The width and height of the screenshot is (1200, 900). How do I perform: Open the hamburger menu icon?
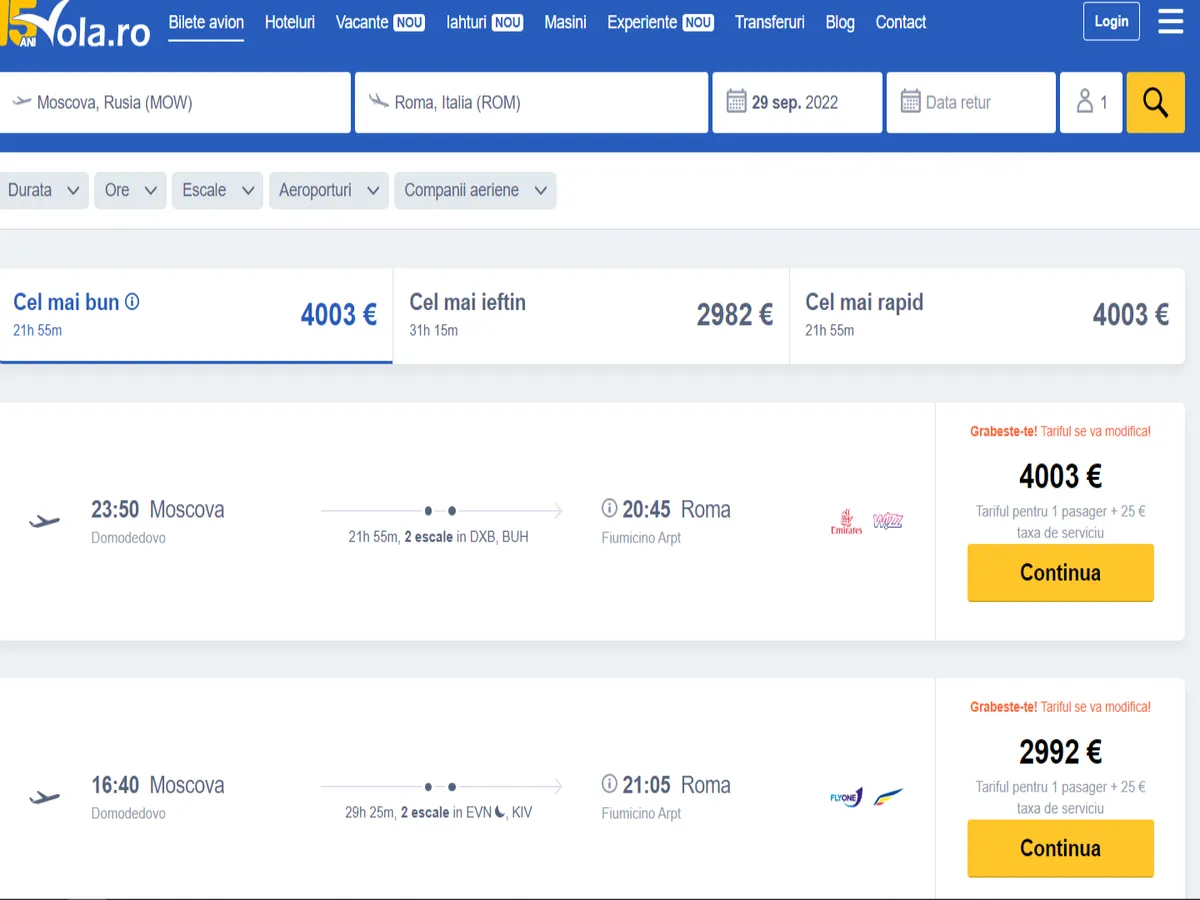click(1170, 22)
